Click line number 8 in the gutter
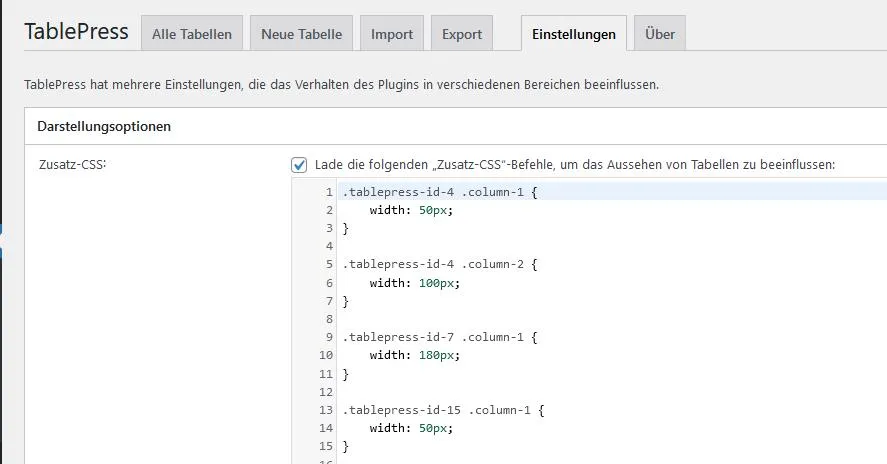The width and height of the screenshot is (887, 464). 329,319
